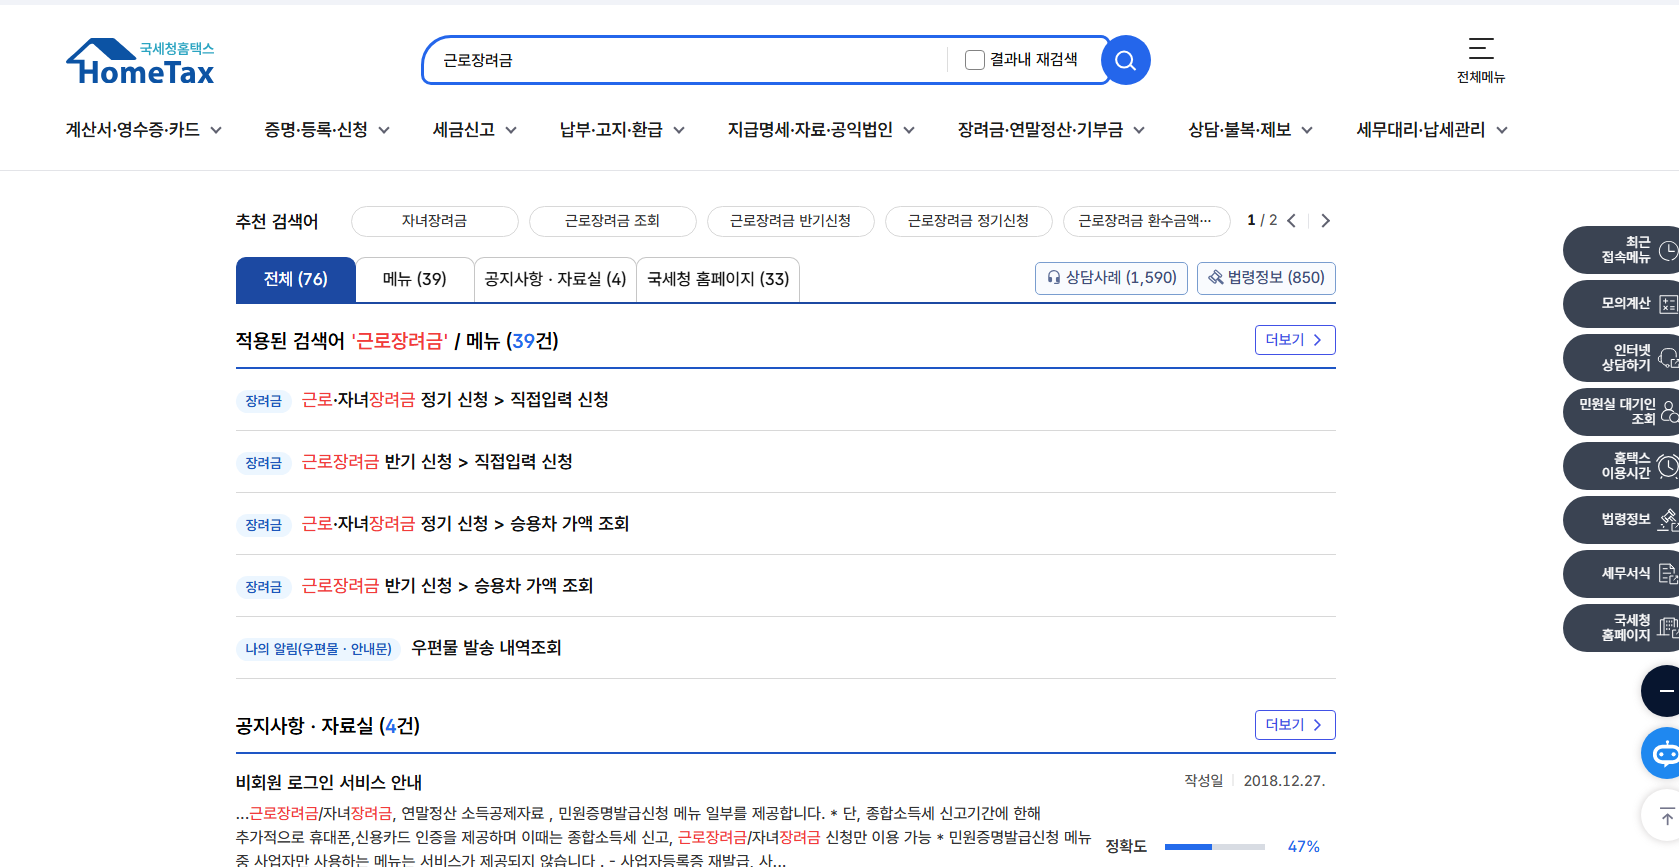Select suggested keyword 근로장려금 정기신청
Viewport: 1679px width, 867px height.
point(969,221)
